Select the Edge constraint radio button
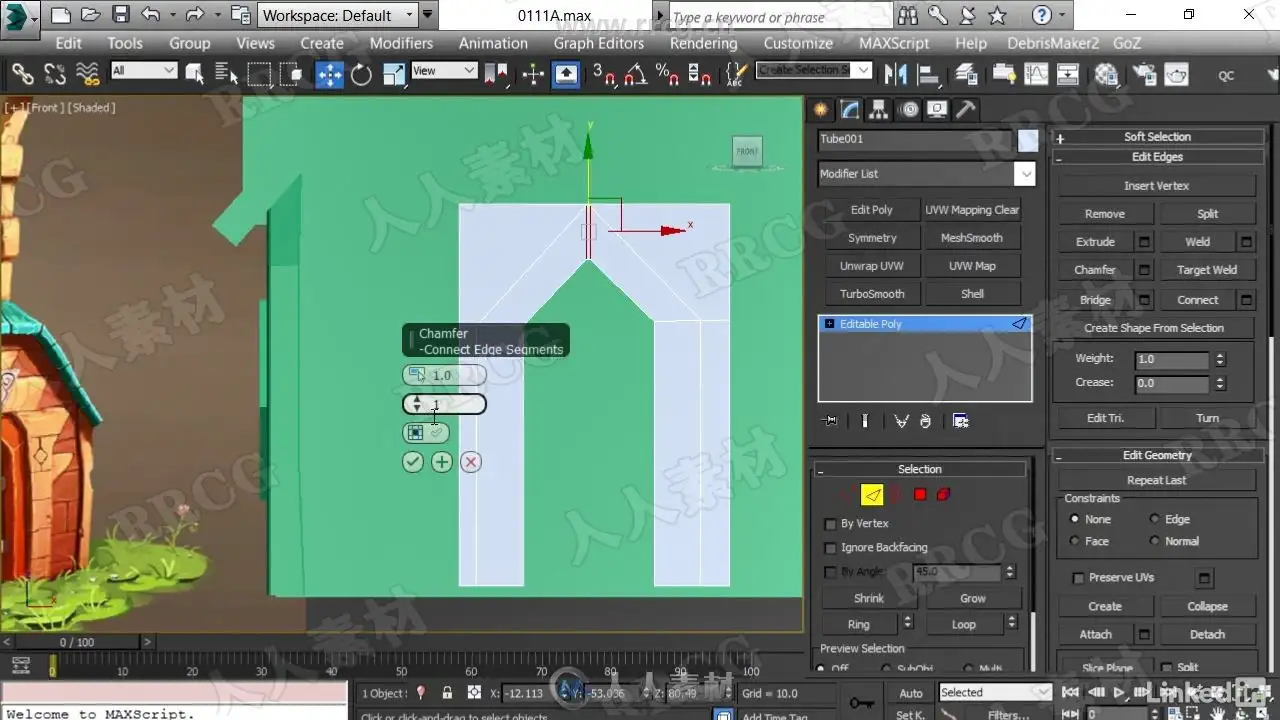1280x720 pixels. (1155, 519)
